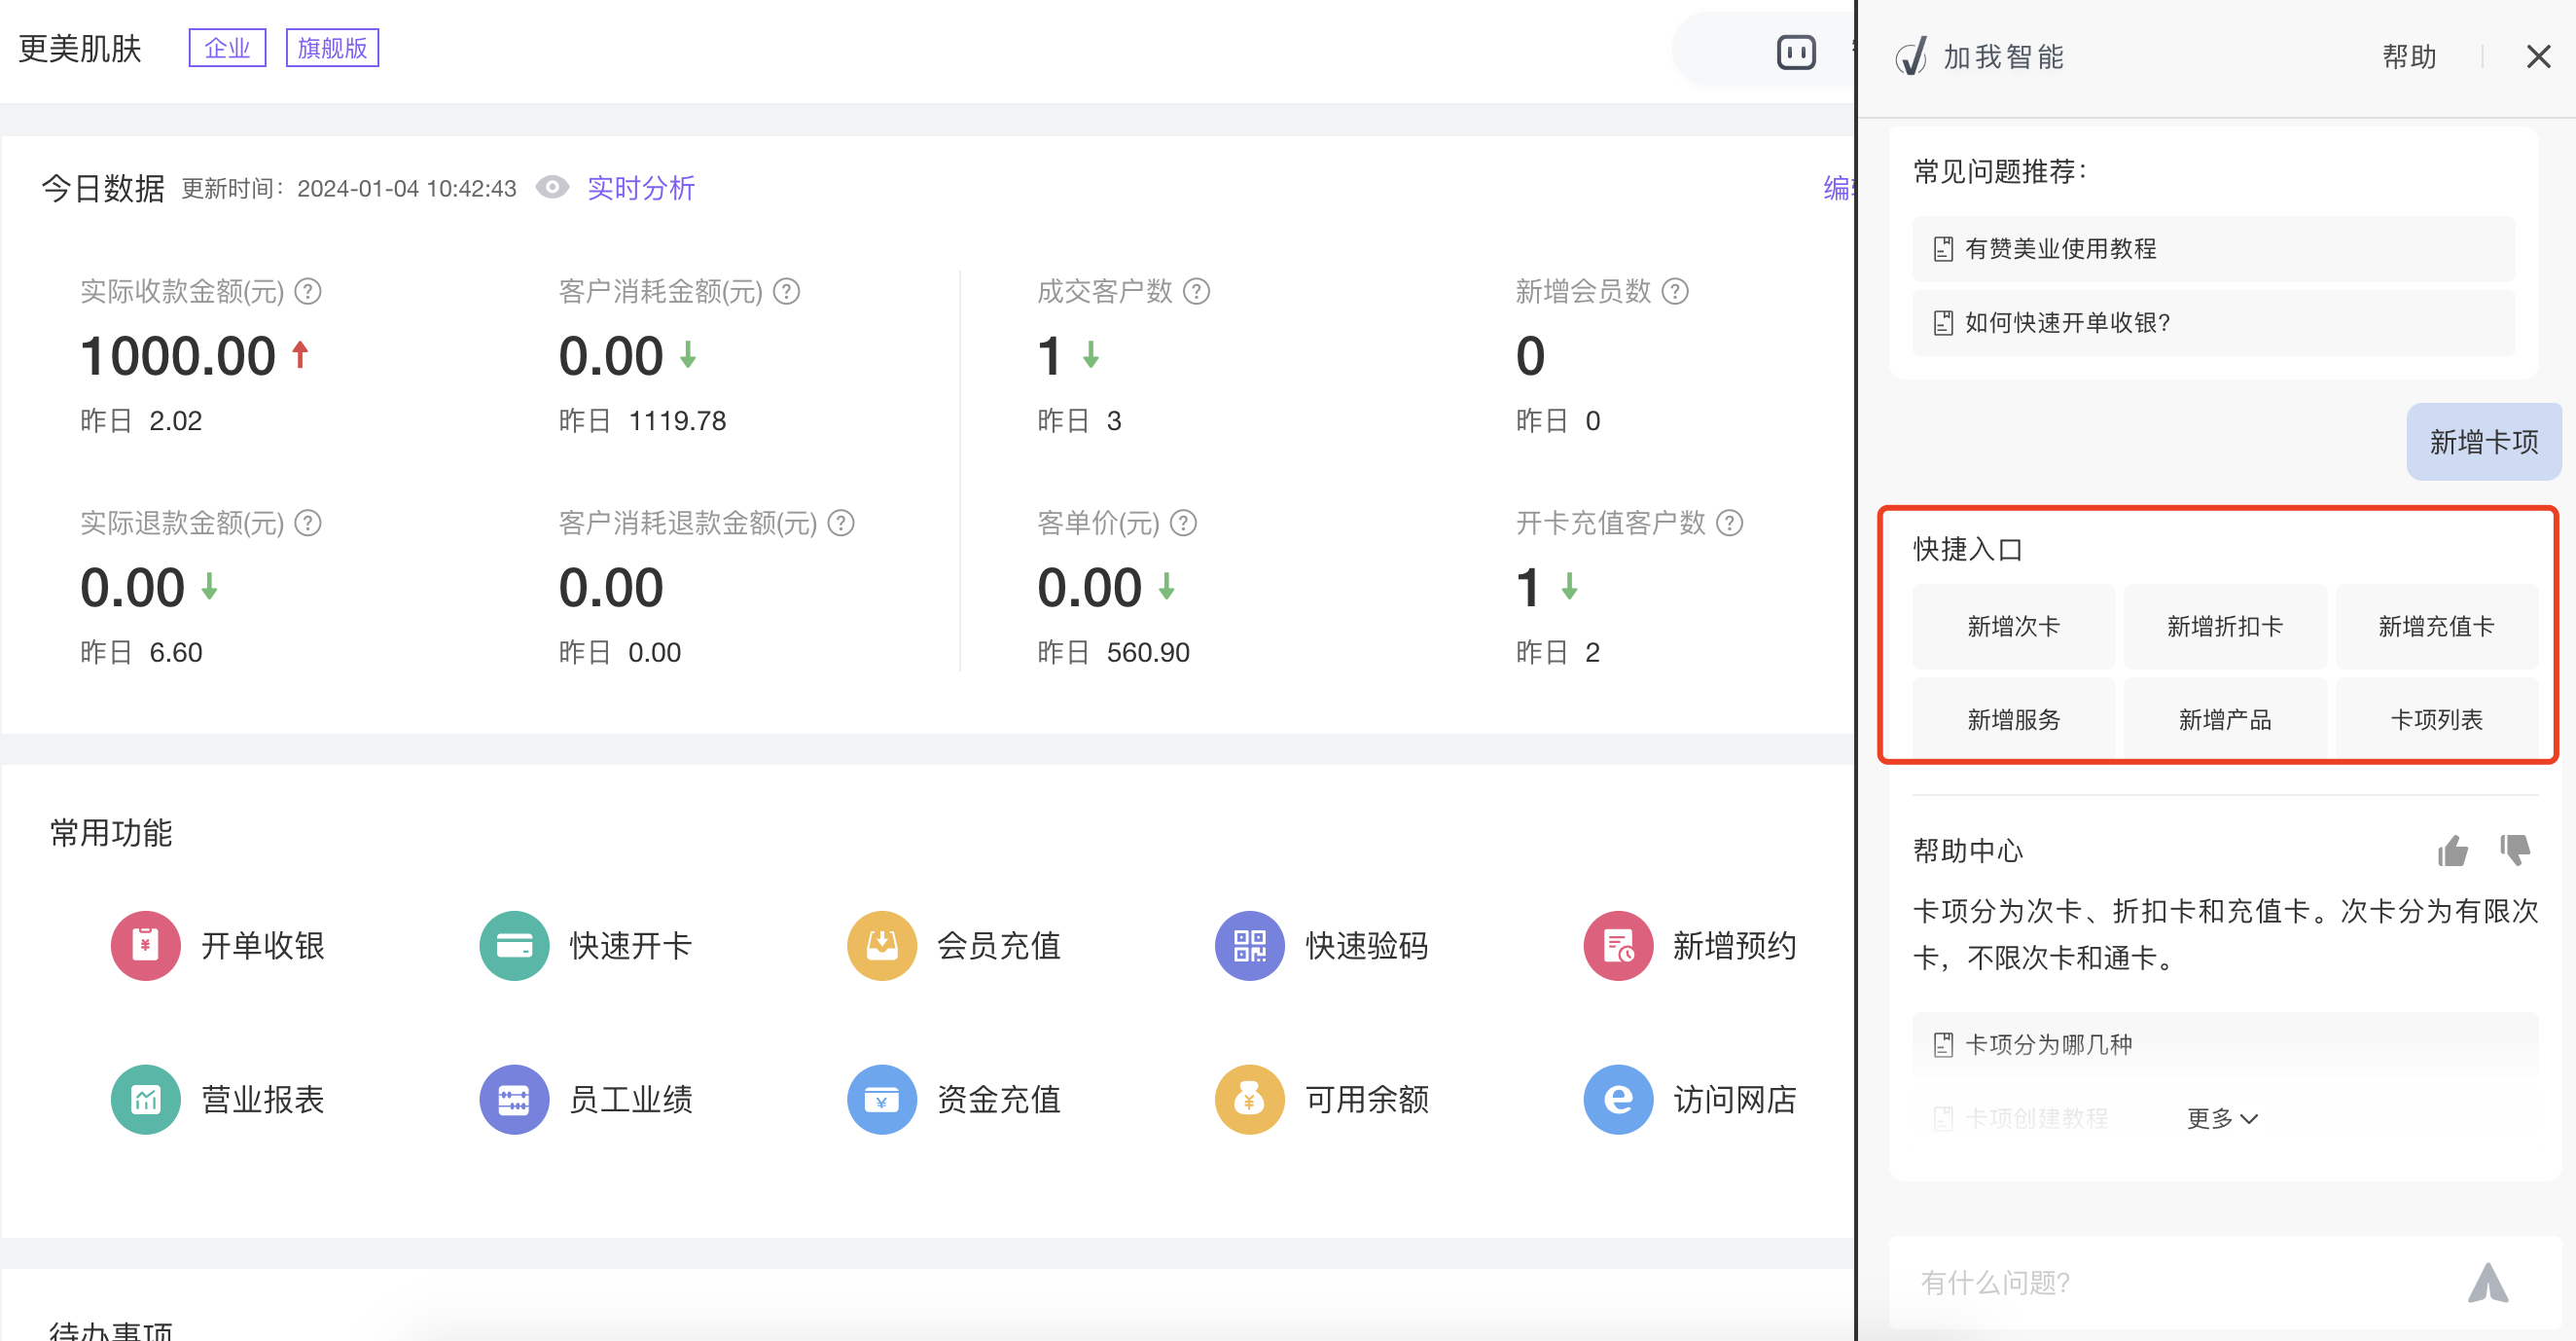The height and width of the screenshot is (1341, 2576).
Task: Click the 新增充值卡 shortcut
Action: [x=2436, y=626]
